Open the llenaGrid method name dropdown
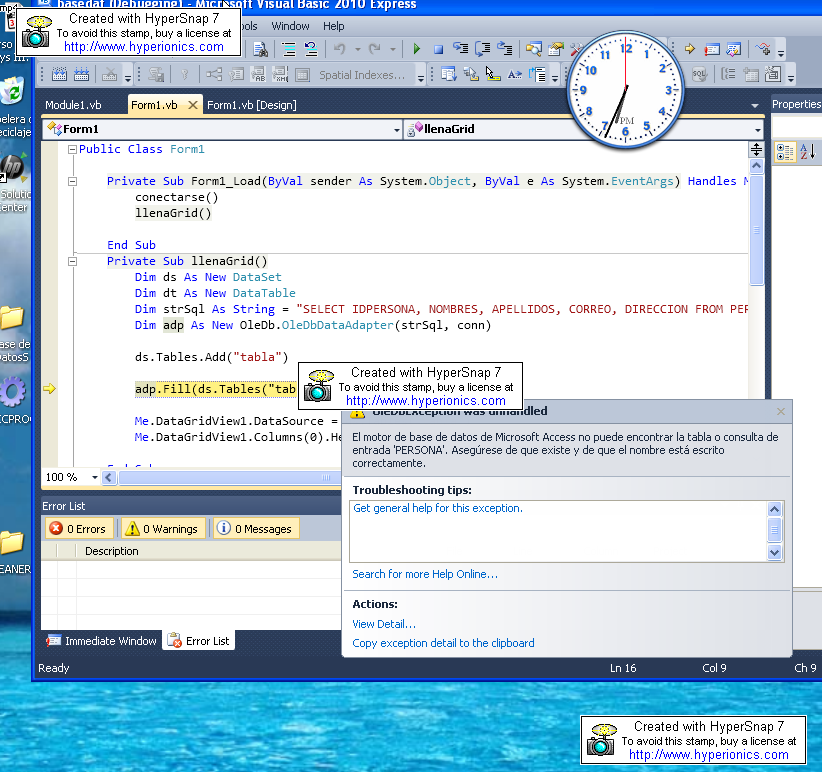Screen dimensions: 822x772 (758, 129)
